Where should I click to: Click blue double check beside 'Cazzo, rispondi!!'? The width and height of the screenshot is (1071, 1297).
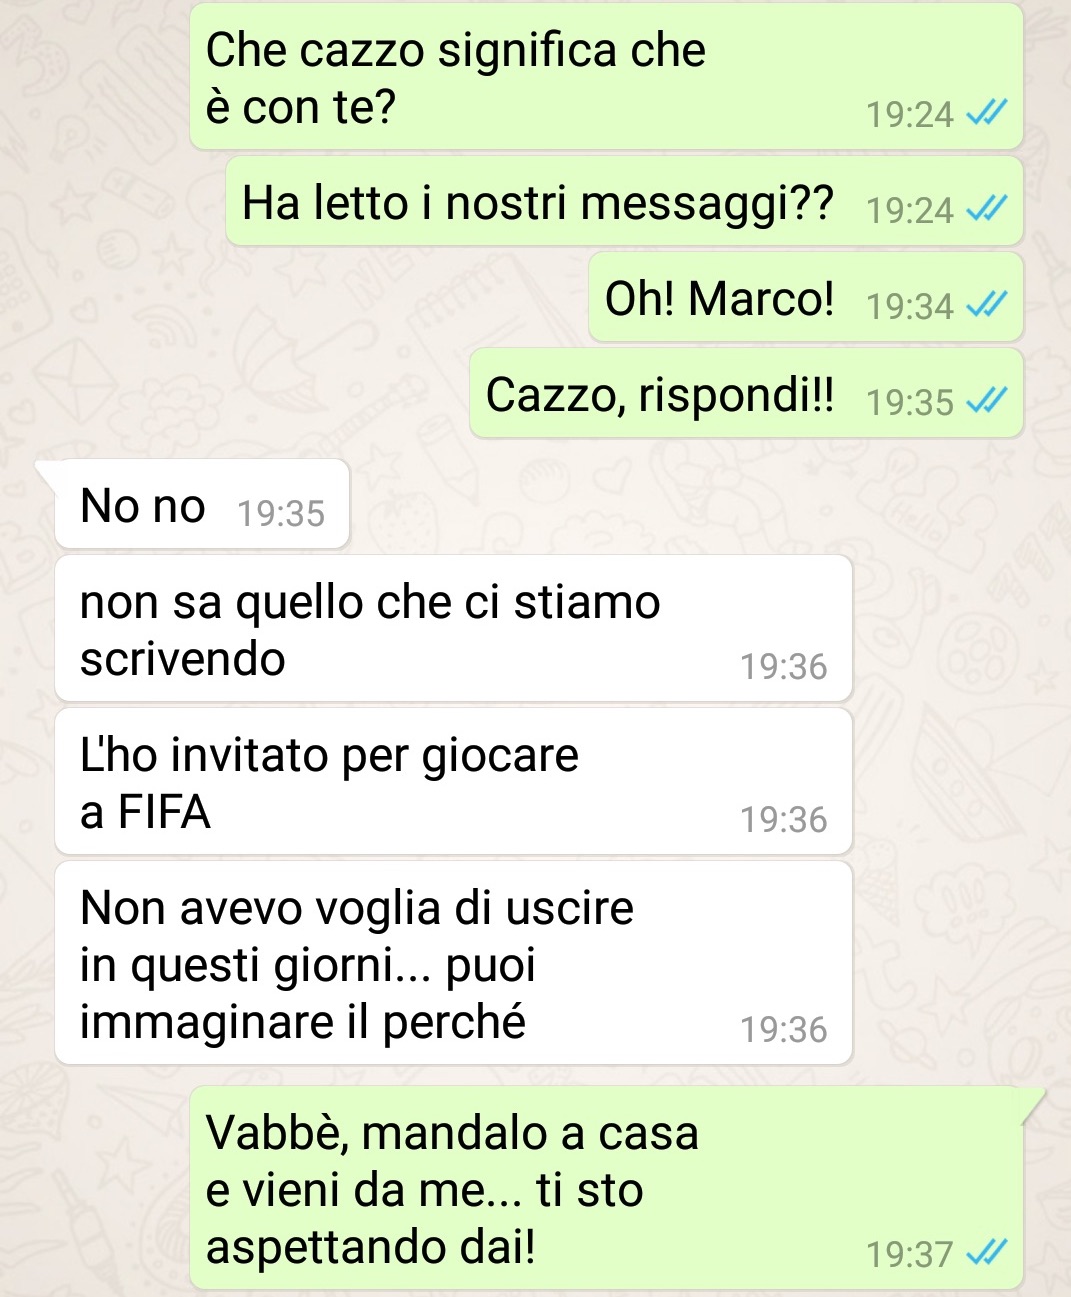pos(987,400)
